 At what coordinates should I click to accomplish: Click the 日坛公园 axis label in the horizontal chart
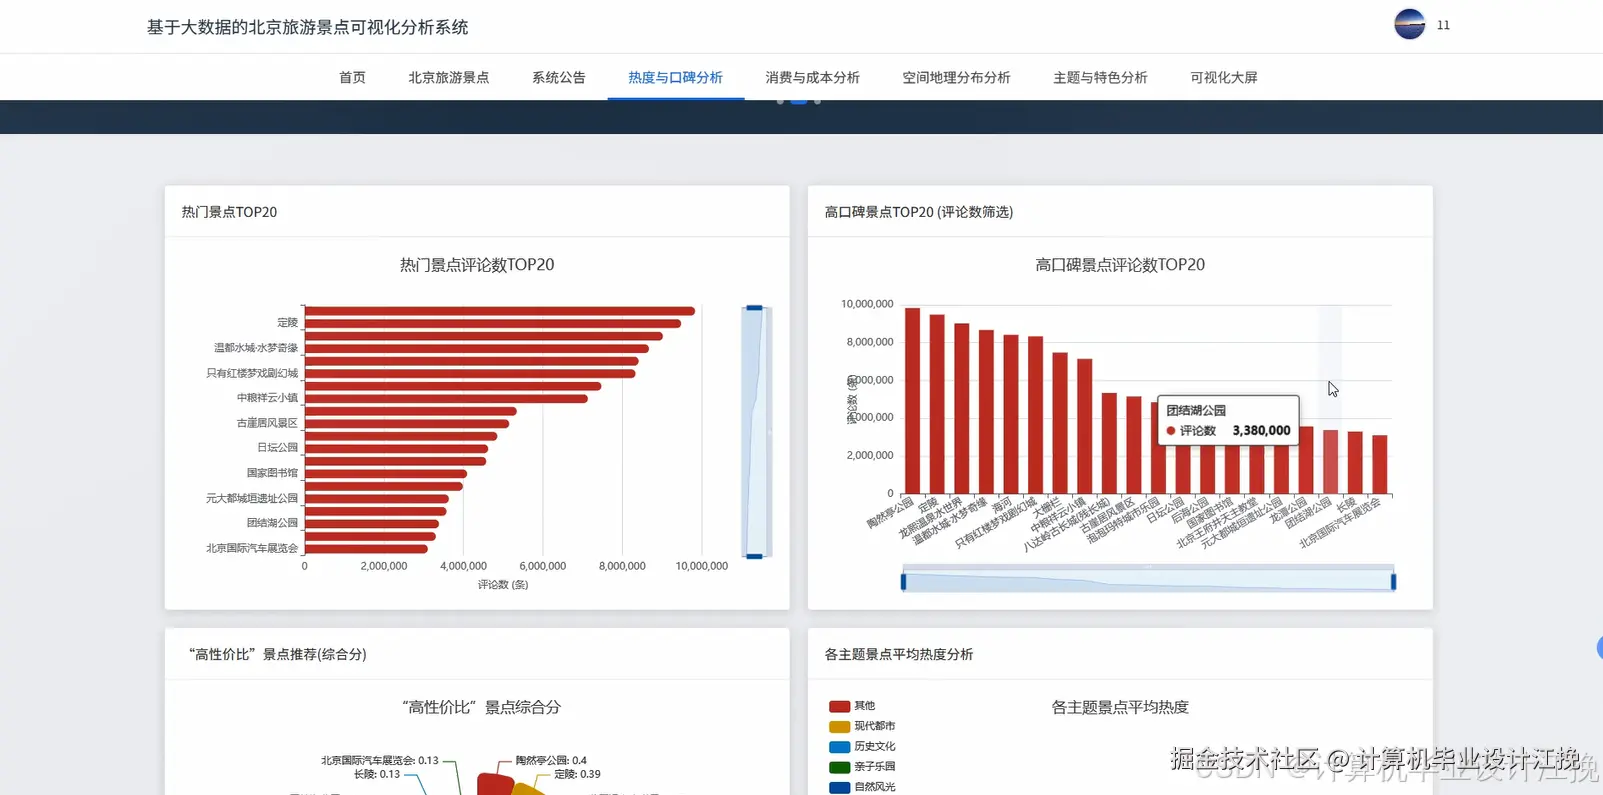[x=277, y=448]
